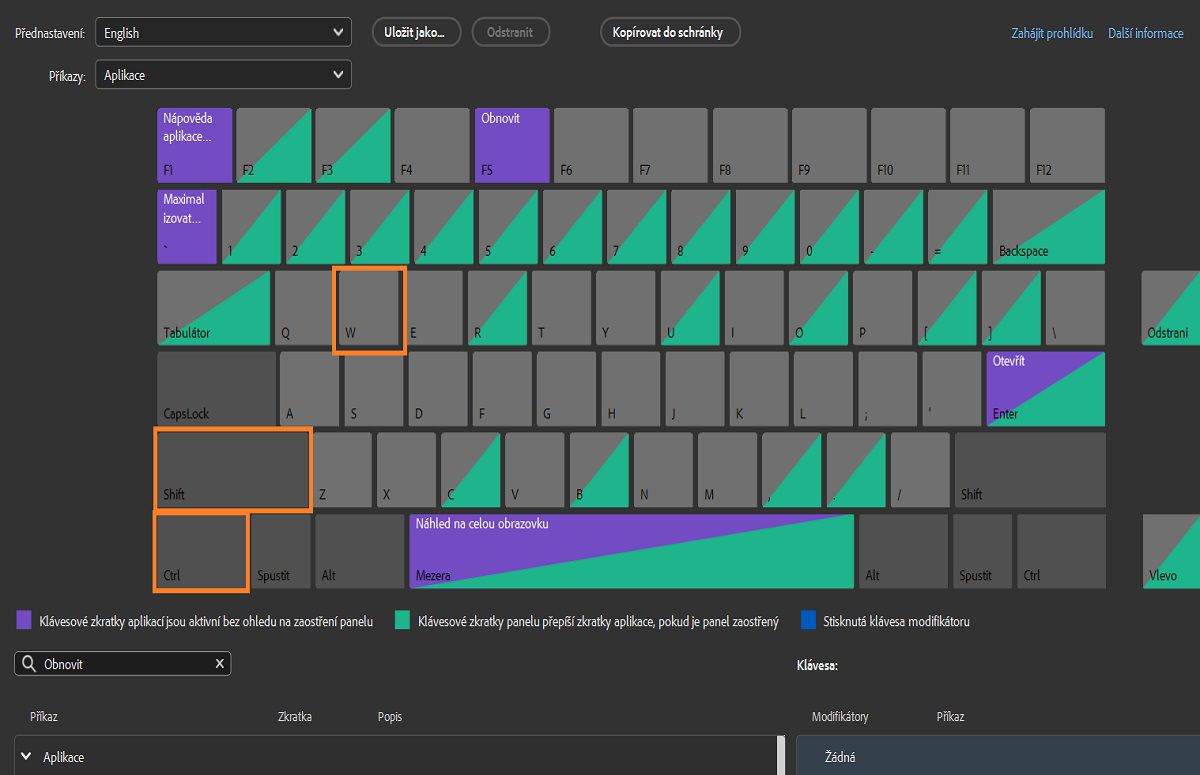The height and width of the screenshot is (775, 1200).
Task: Select the Mezera spacebar key
Action: (631, 551)
